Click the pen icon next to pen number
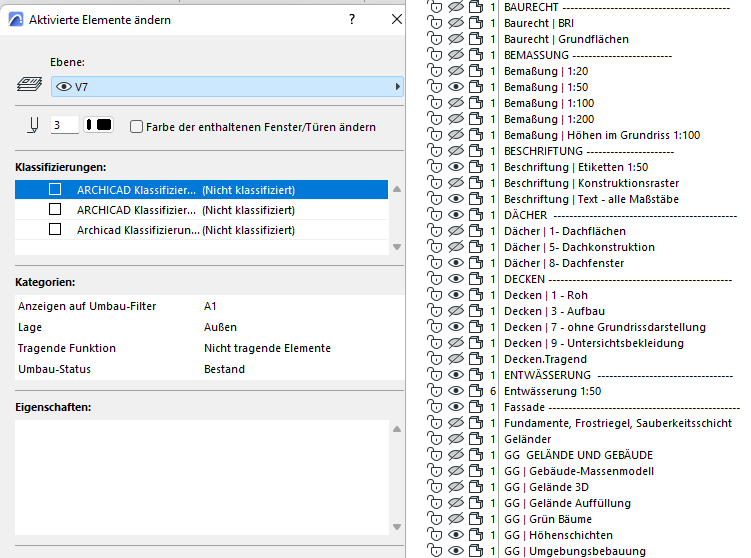Screen dimensions: 751x558 pyautogui.click(x=33, y=126)
